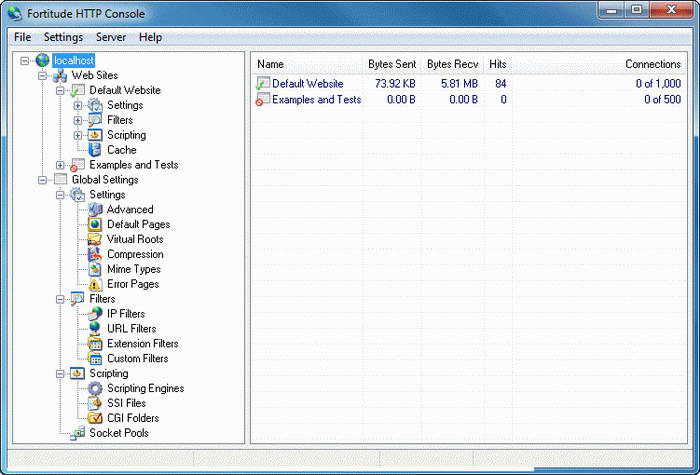Click the Web Sites network icon
This screenshot has height=475, width=700.
tap(60, 75)
